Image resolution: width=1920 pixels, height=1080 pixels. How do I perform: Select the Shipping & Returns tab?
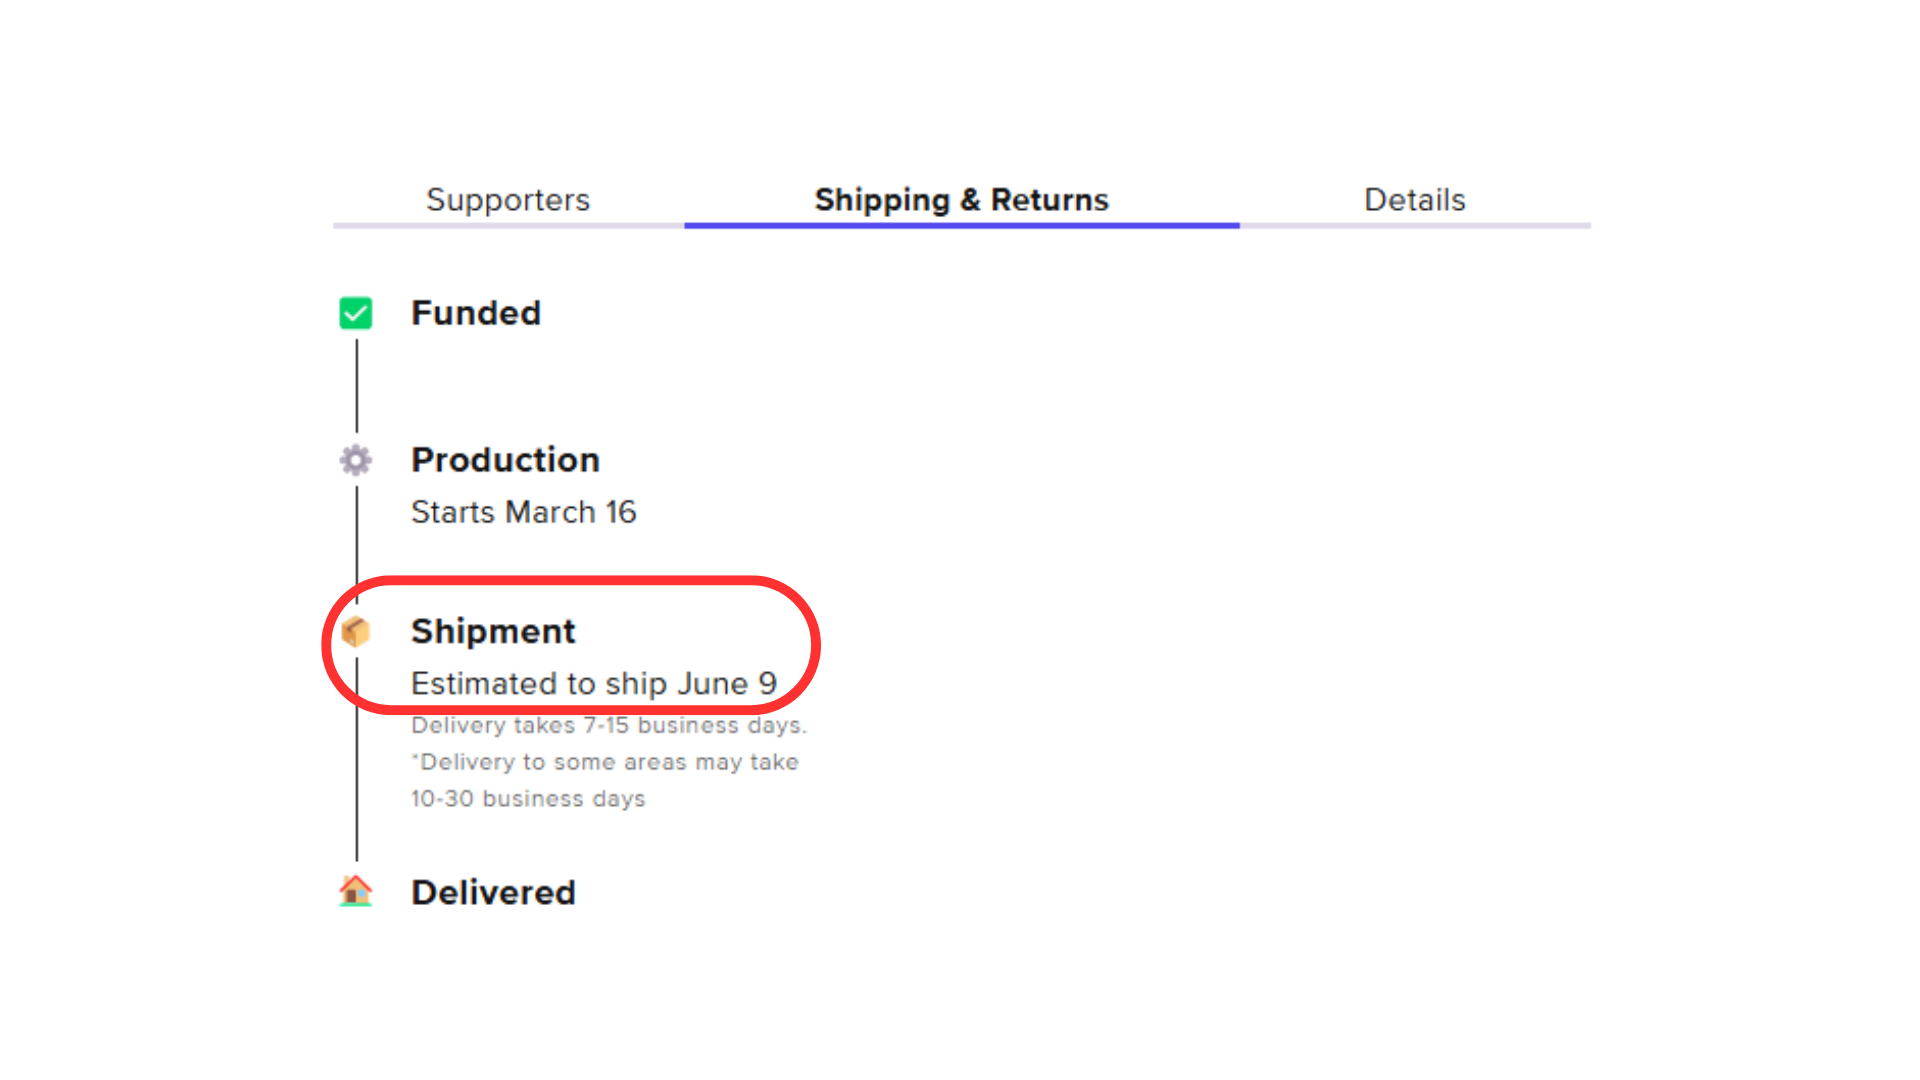pyautogui.click(x=962, y=199)
